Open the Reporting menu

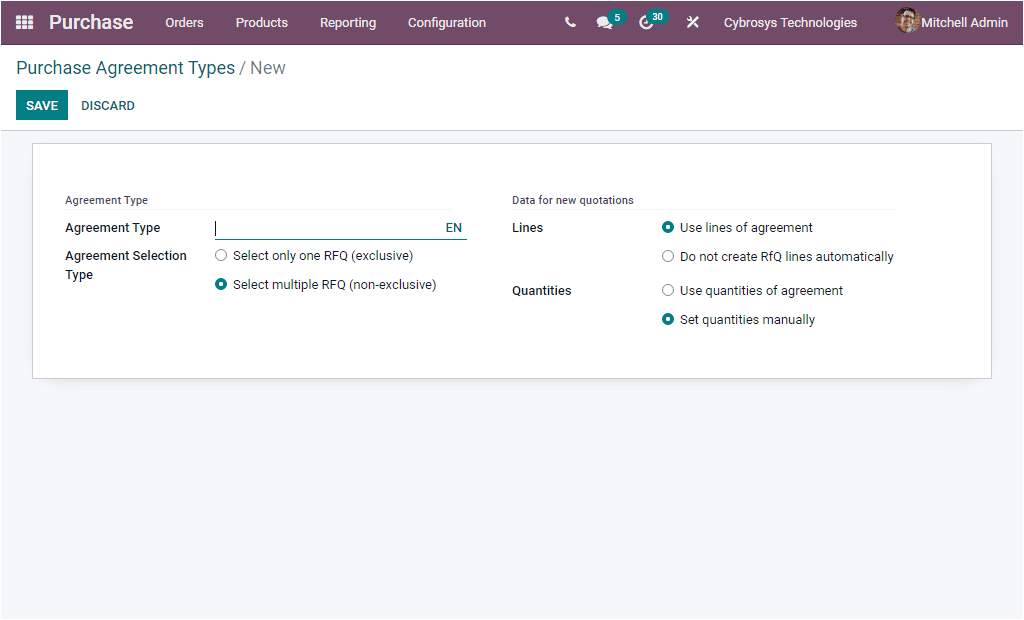tap(347, 22)
